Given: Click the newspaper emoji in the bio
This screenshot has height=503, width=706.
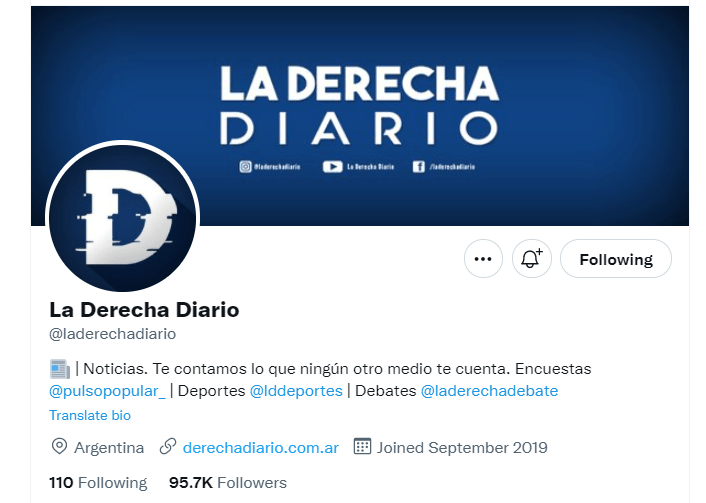Looking at the screenshot, I should [59, 369].
